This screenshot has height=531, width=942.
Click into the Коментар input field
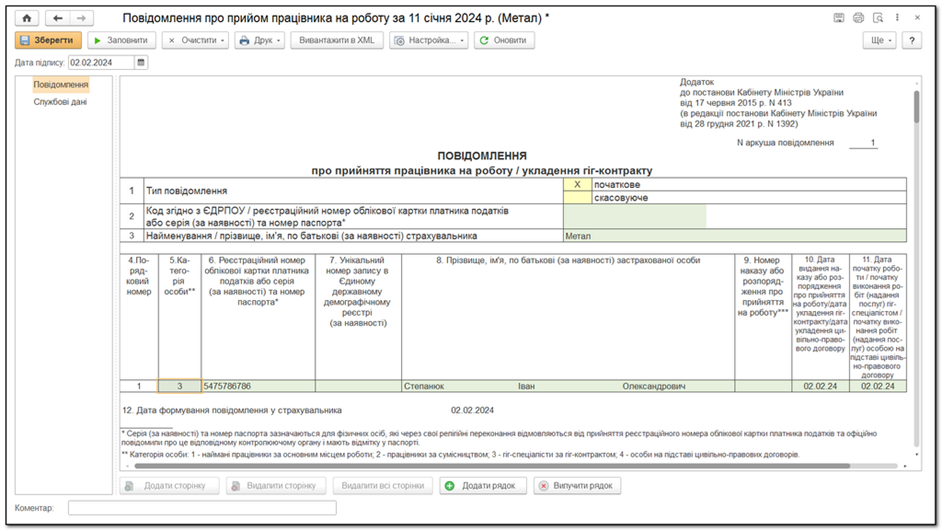(x=201, y=508)
